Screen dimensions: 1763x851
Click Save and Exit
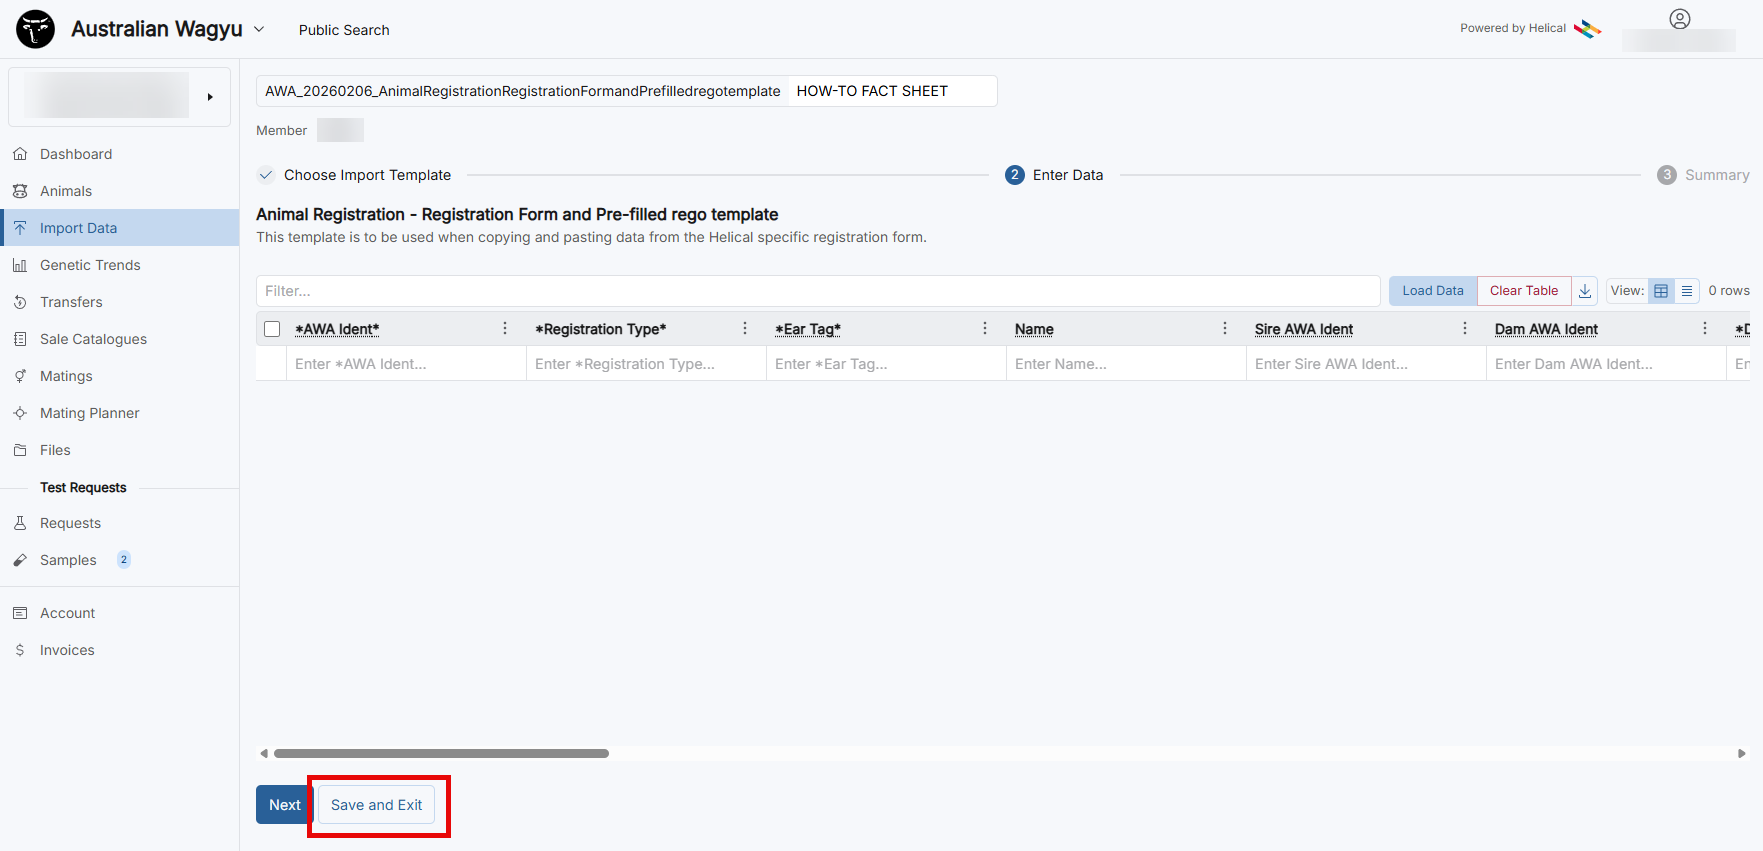376,805
